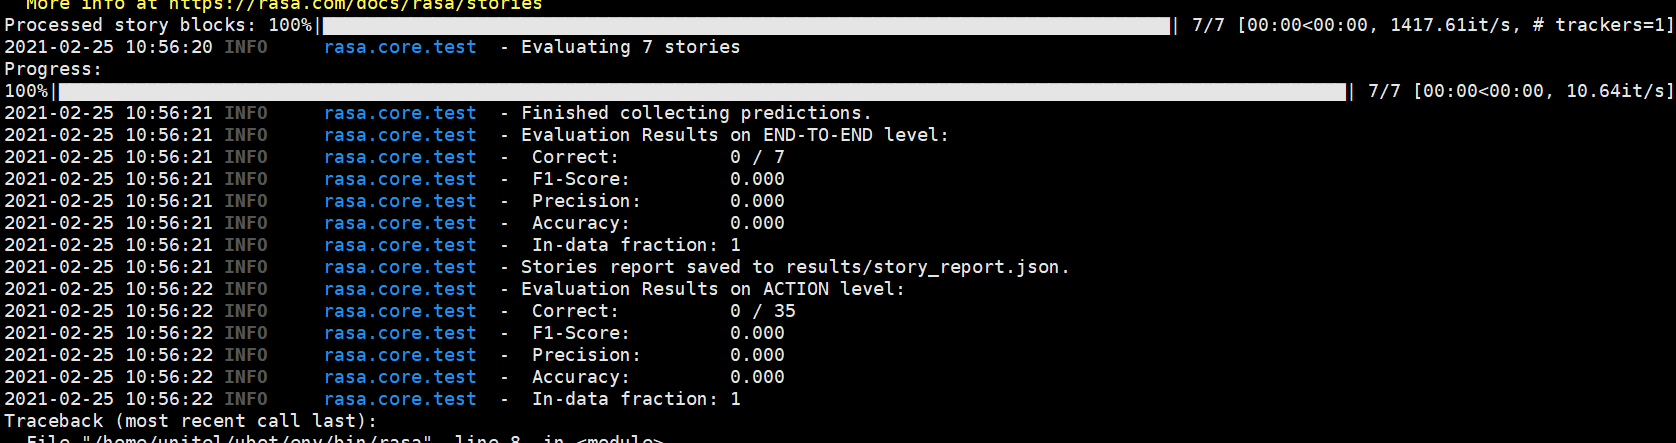Click 'Processed story blocks: 100%' label
This screenshot has width=1676, height=443.
(158, 25)
